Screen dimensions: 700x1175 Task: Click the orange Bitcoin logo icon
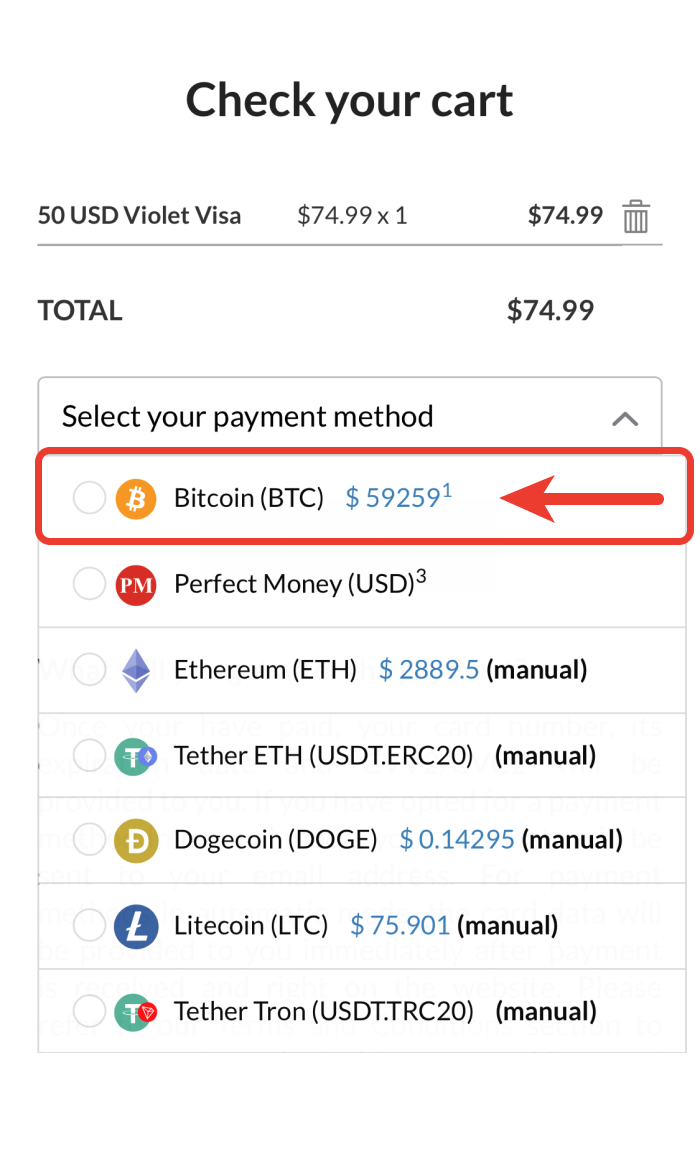(x=136, y=498)
